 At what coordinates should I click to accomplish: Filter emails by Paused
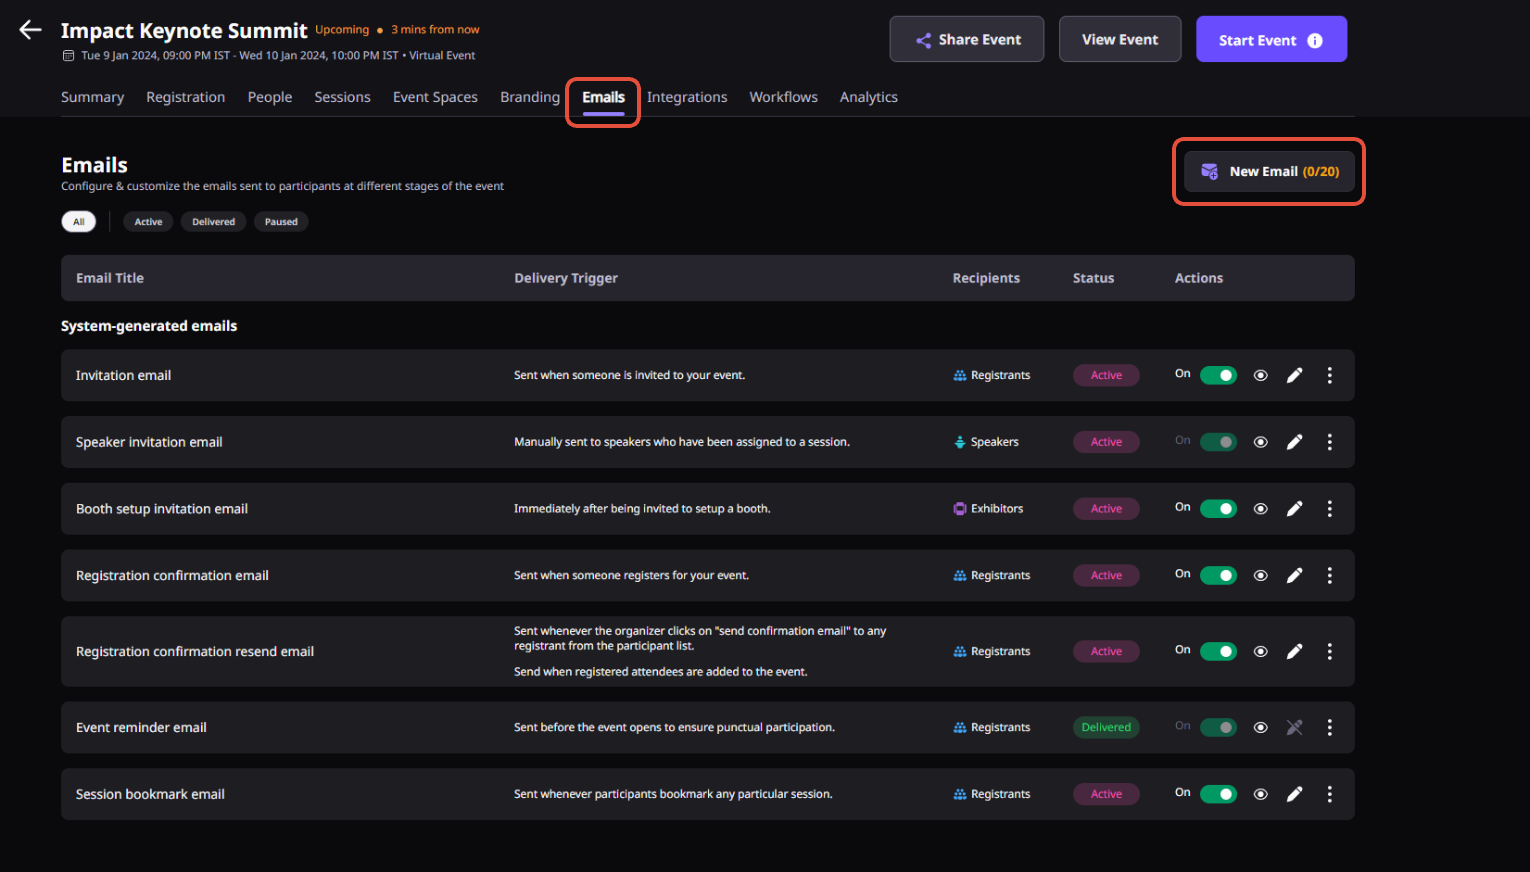tap(281, 222)
